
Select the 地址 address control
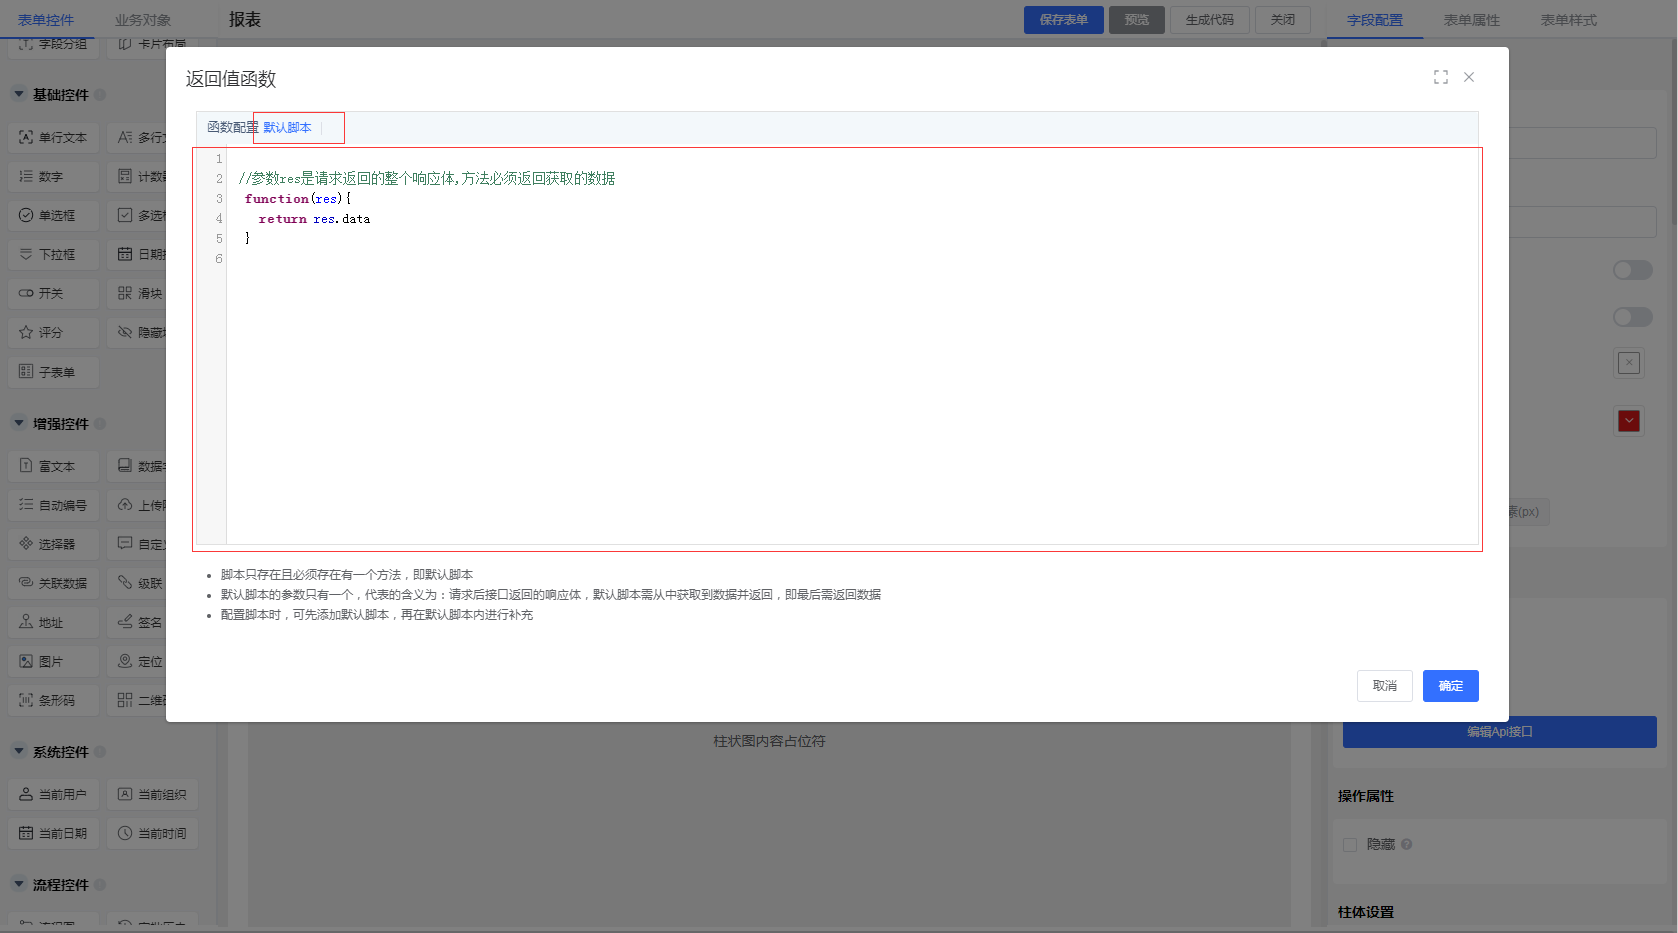click(x=53, y=622)
